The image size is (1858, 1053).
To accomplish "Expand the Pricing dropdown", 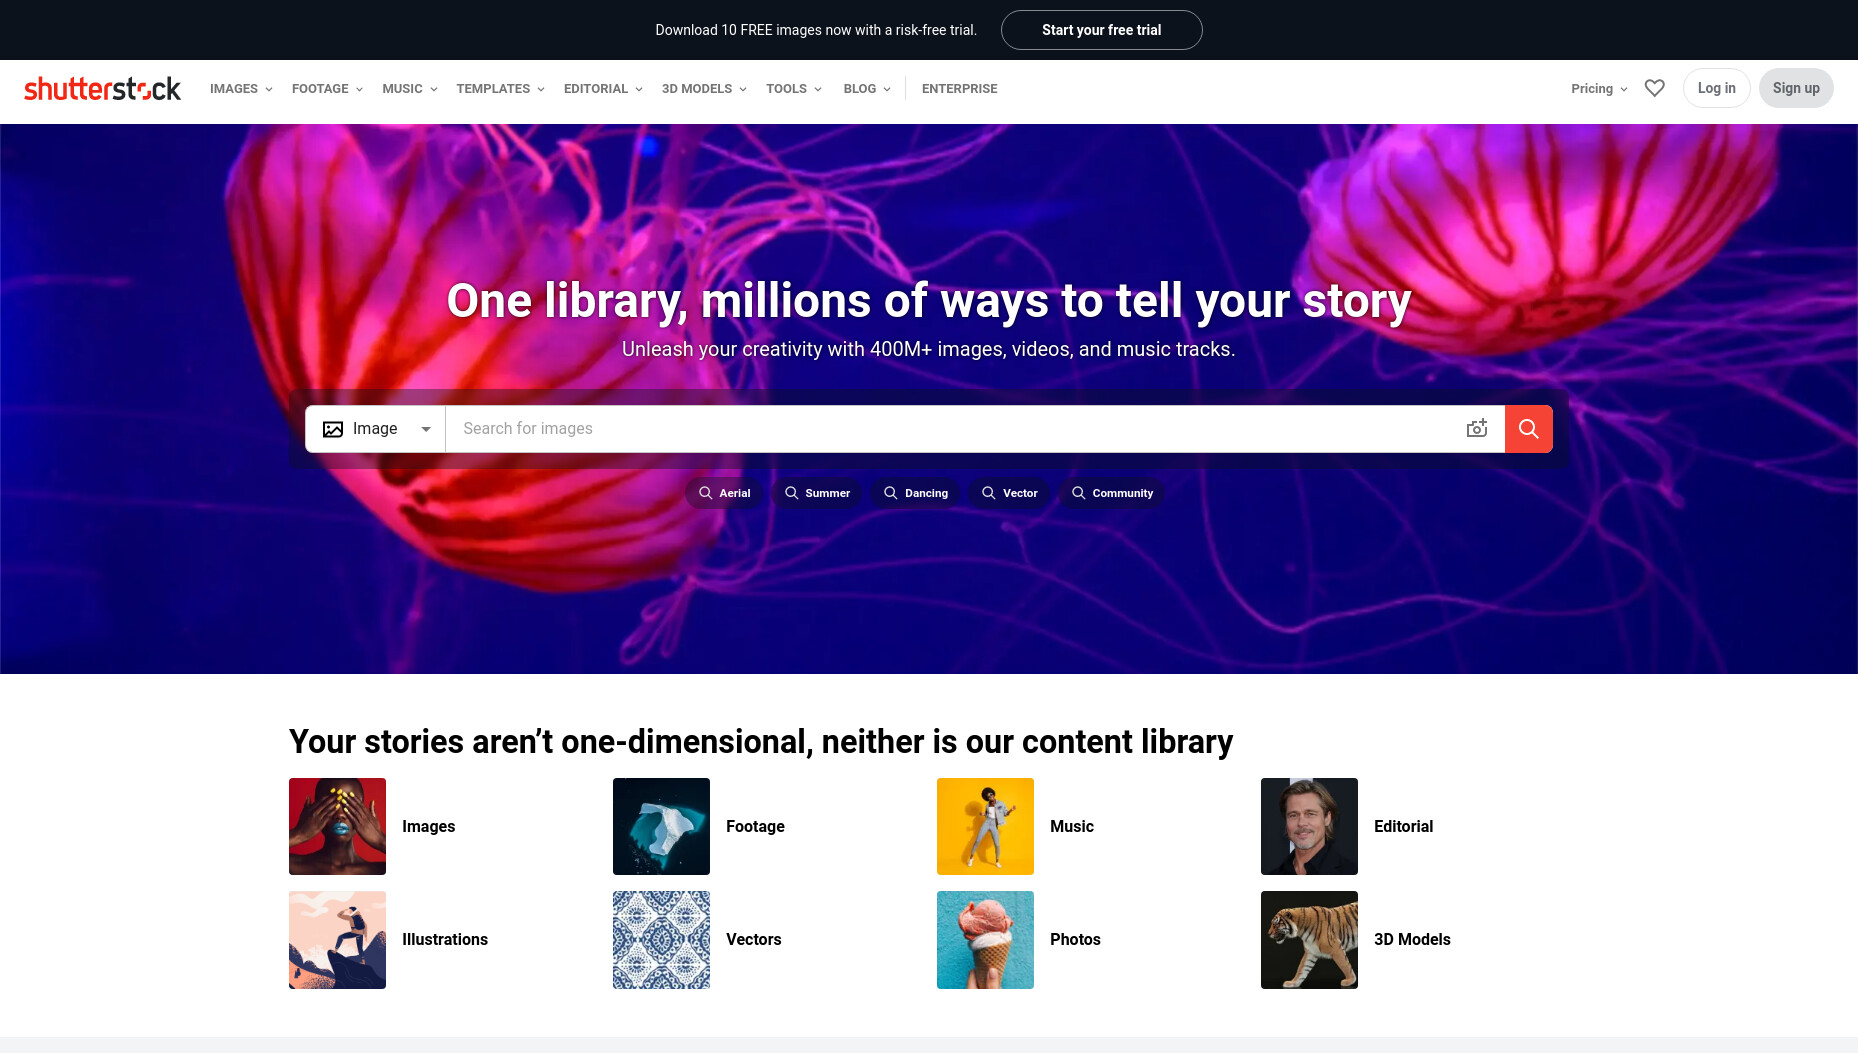I will coord(1599,89).
